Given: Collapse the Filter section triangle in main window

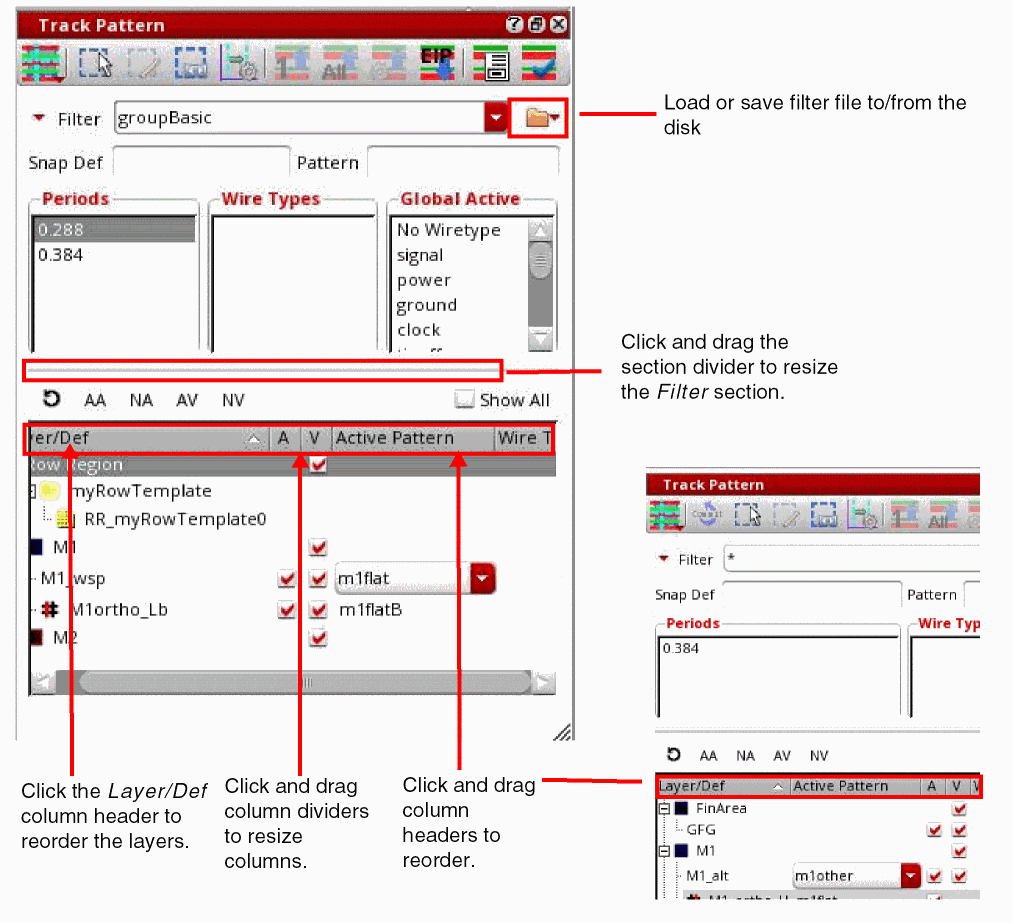Looking at the screenshot, I should (x=39, y=118).
